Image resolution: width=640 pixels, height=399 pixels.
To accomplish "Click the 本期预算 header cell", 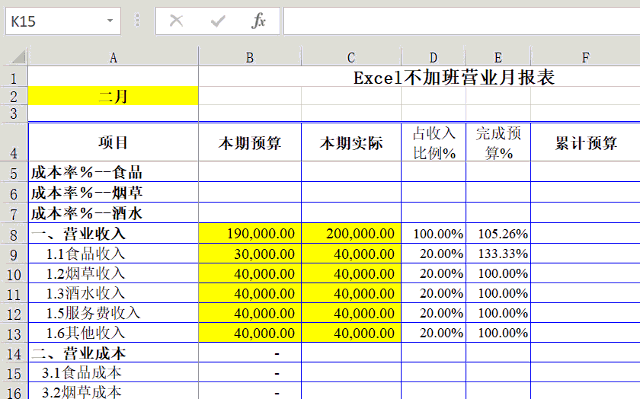I will (250, 142).
